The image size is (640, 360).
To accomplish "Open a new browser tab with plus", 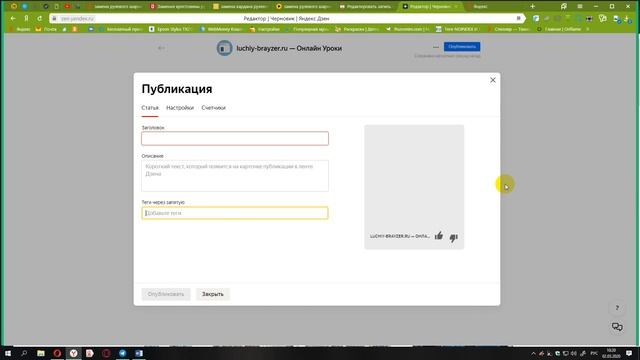I will (532, 6).
